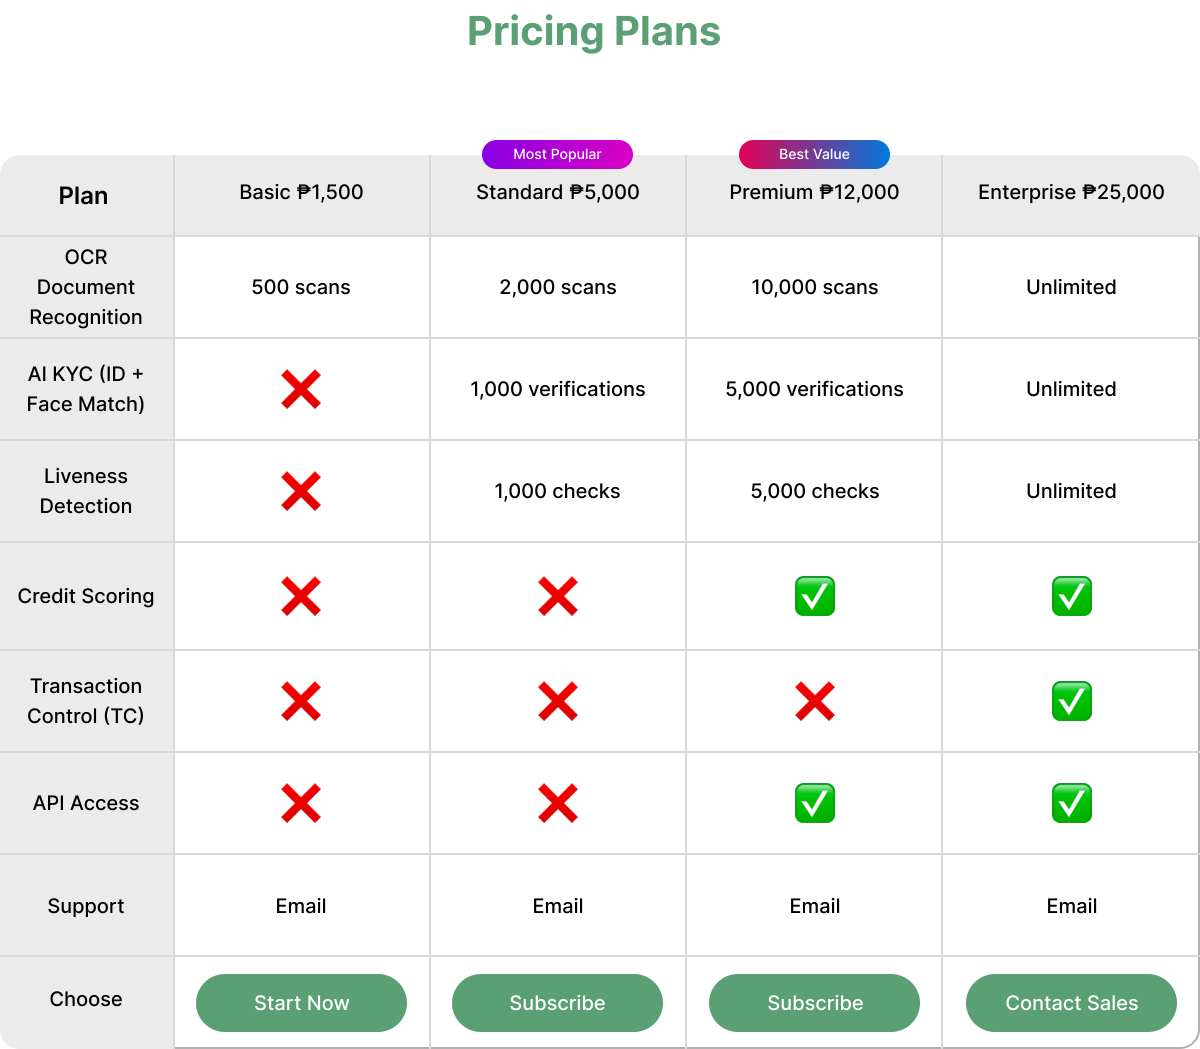Click the red X for Basic API Access

pos(301,803)
